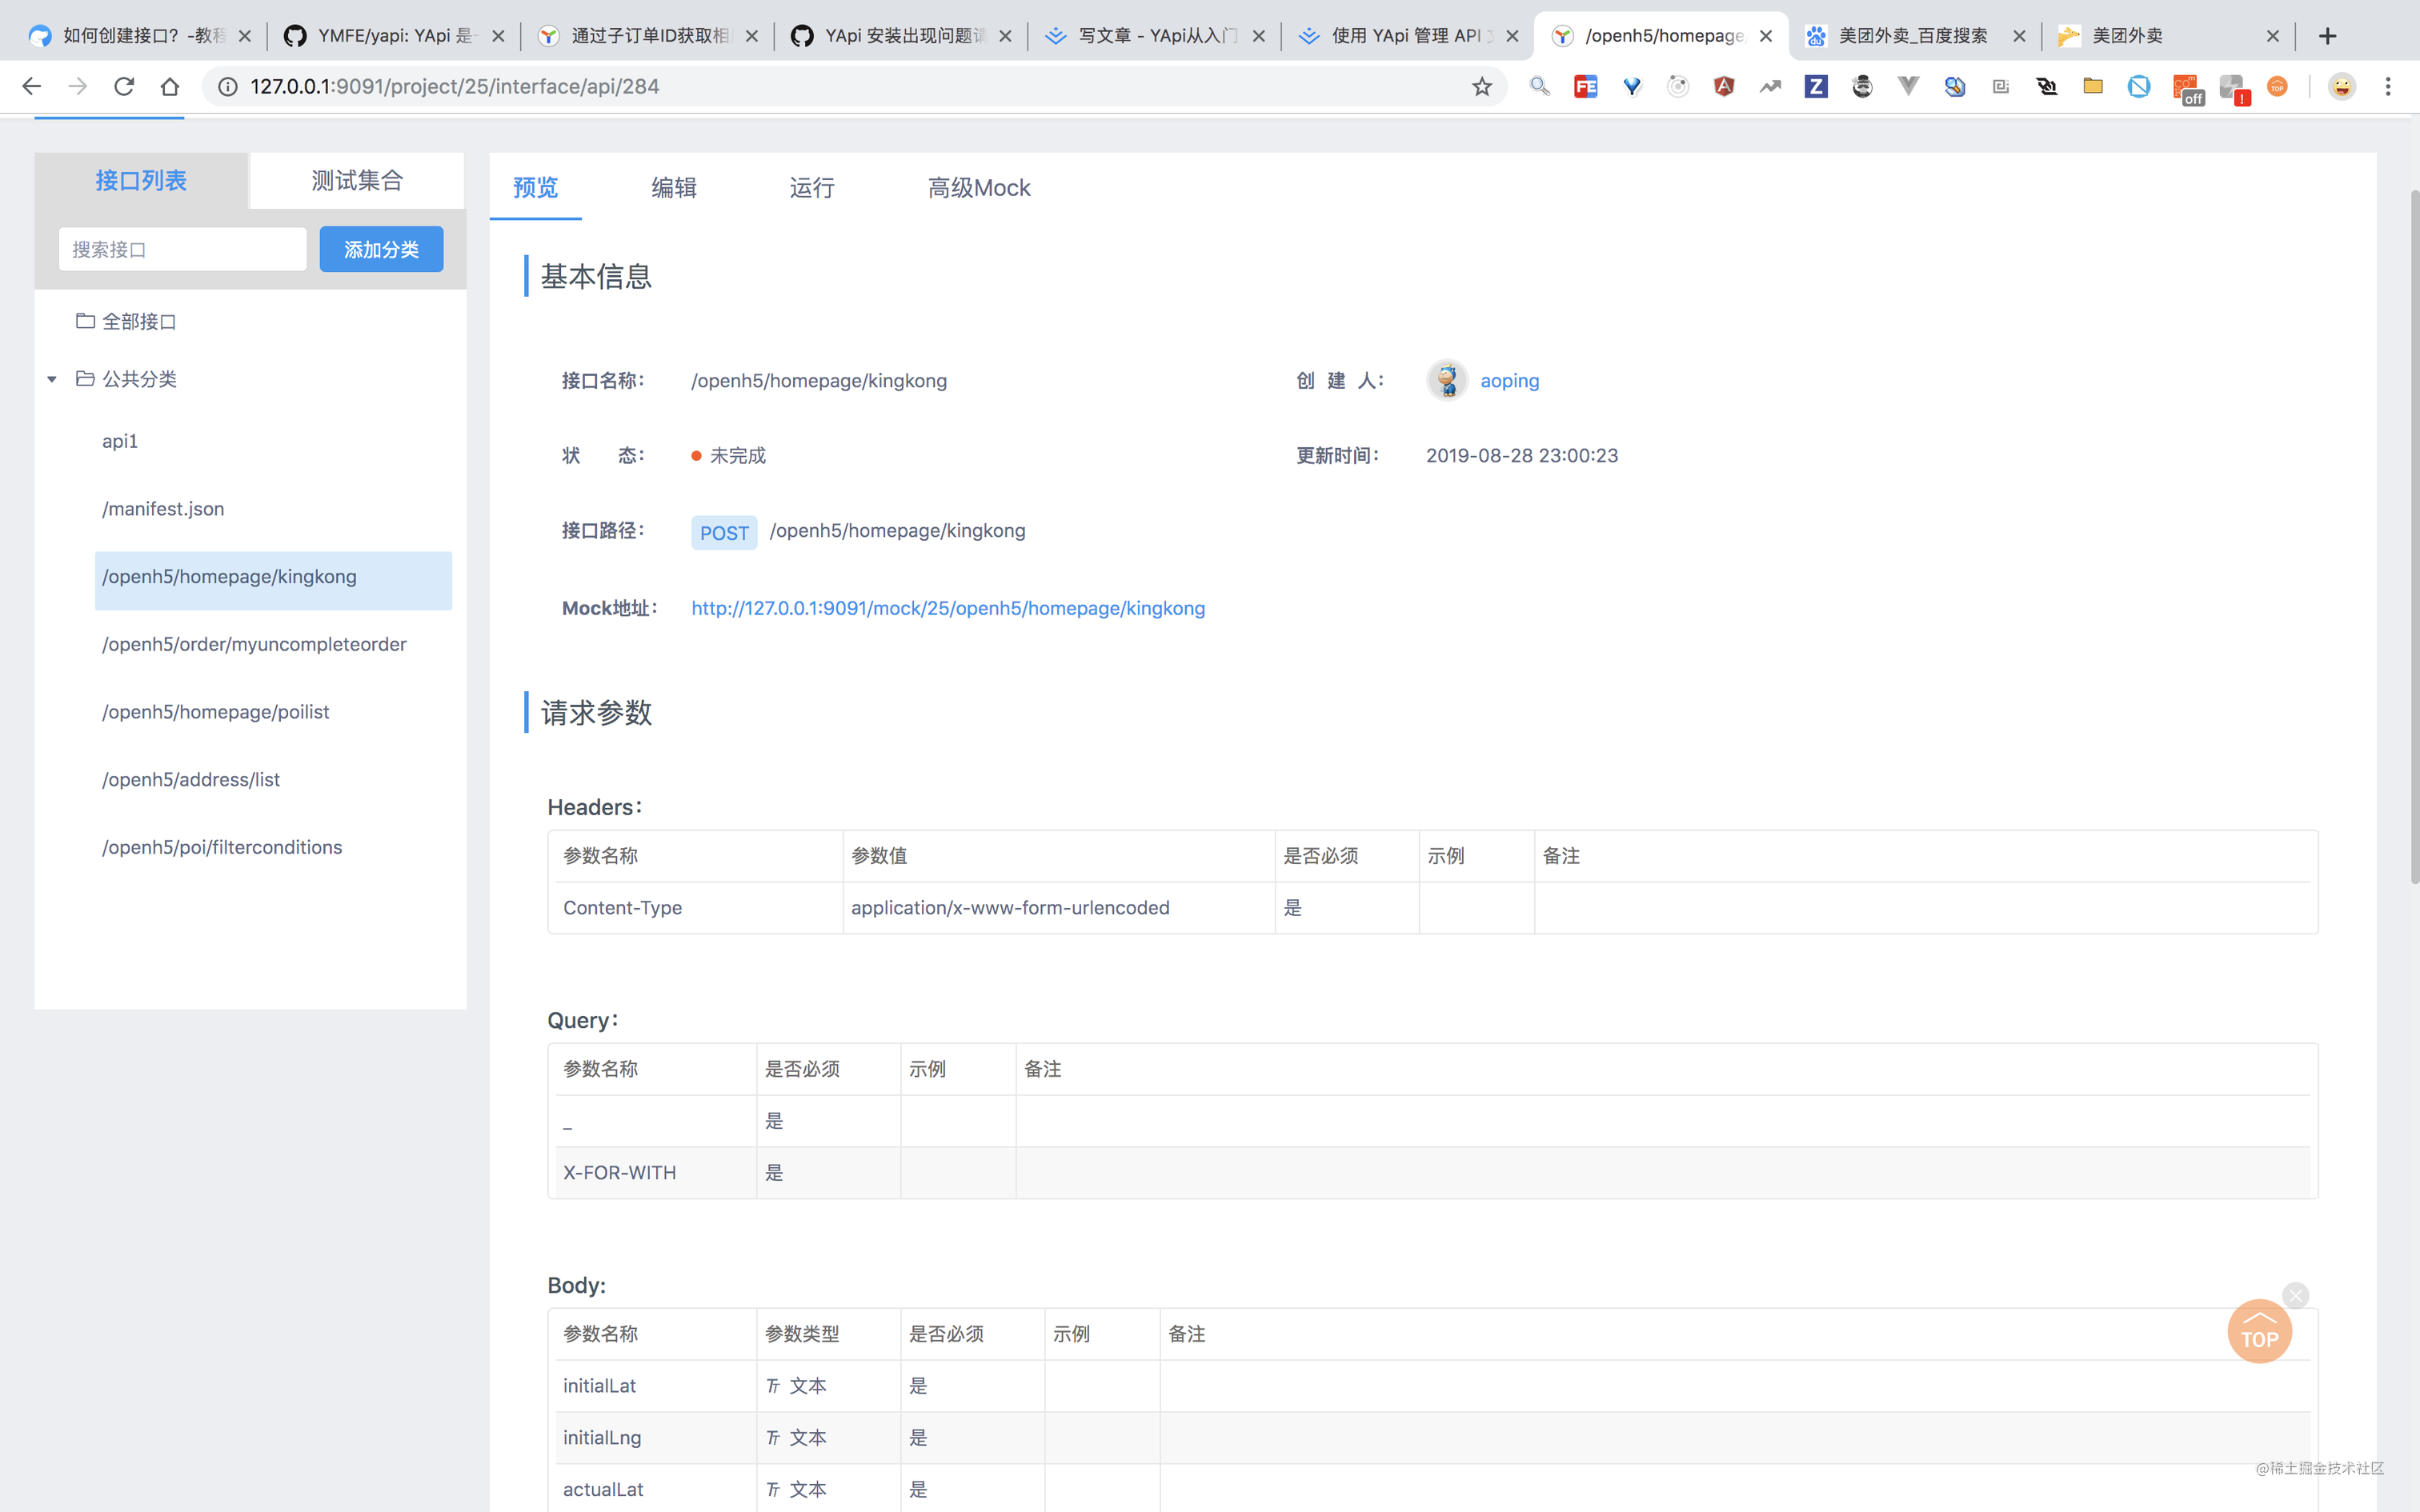2420x1512 pixels.
Task: Open the Chrome three-dot menu
Action: click(x=2388, y=86)
